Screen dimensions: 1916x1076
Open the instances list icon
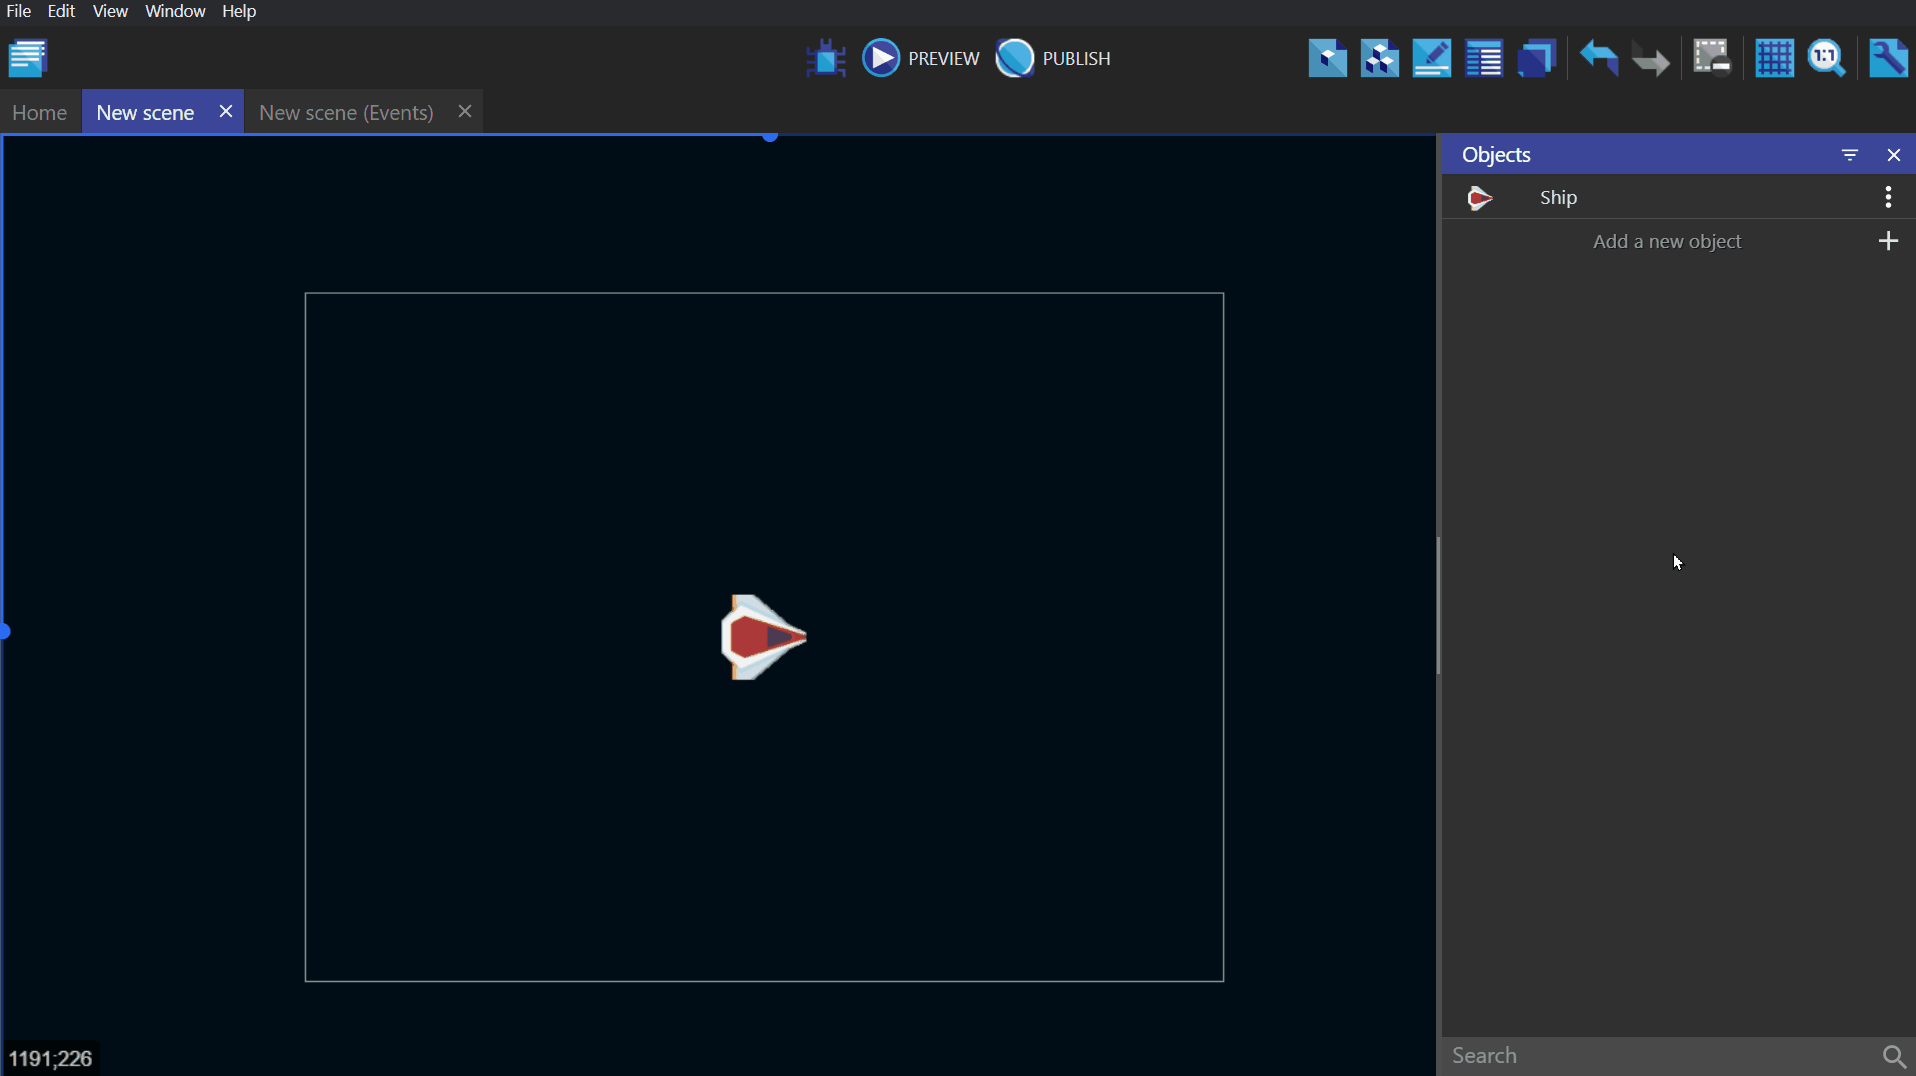(x=1483, y=58)
